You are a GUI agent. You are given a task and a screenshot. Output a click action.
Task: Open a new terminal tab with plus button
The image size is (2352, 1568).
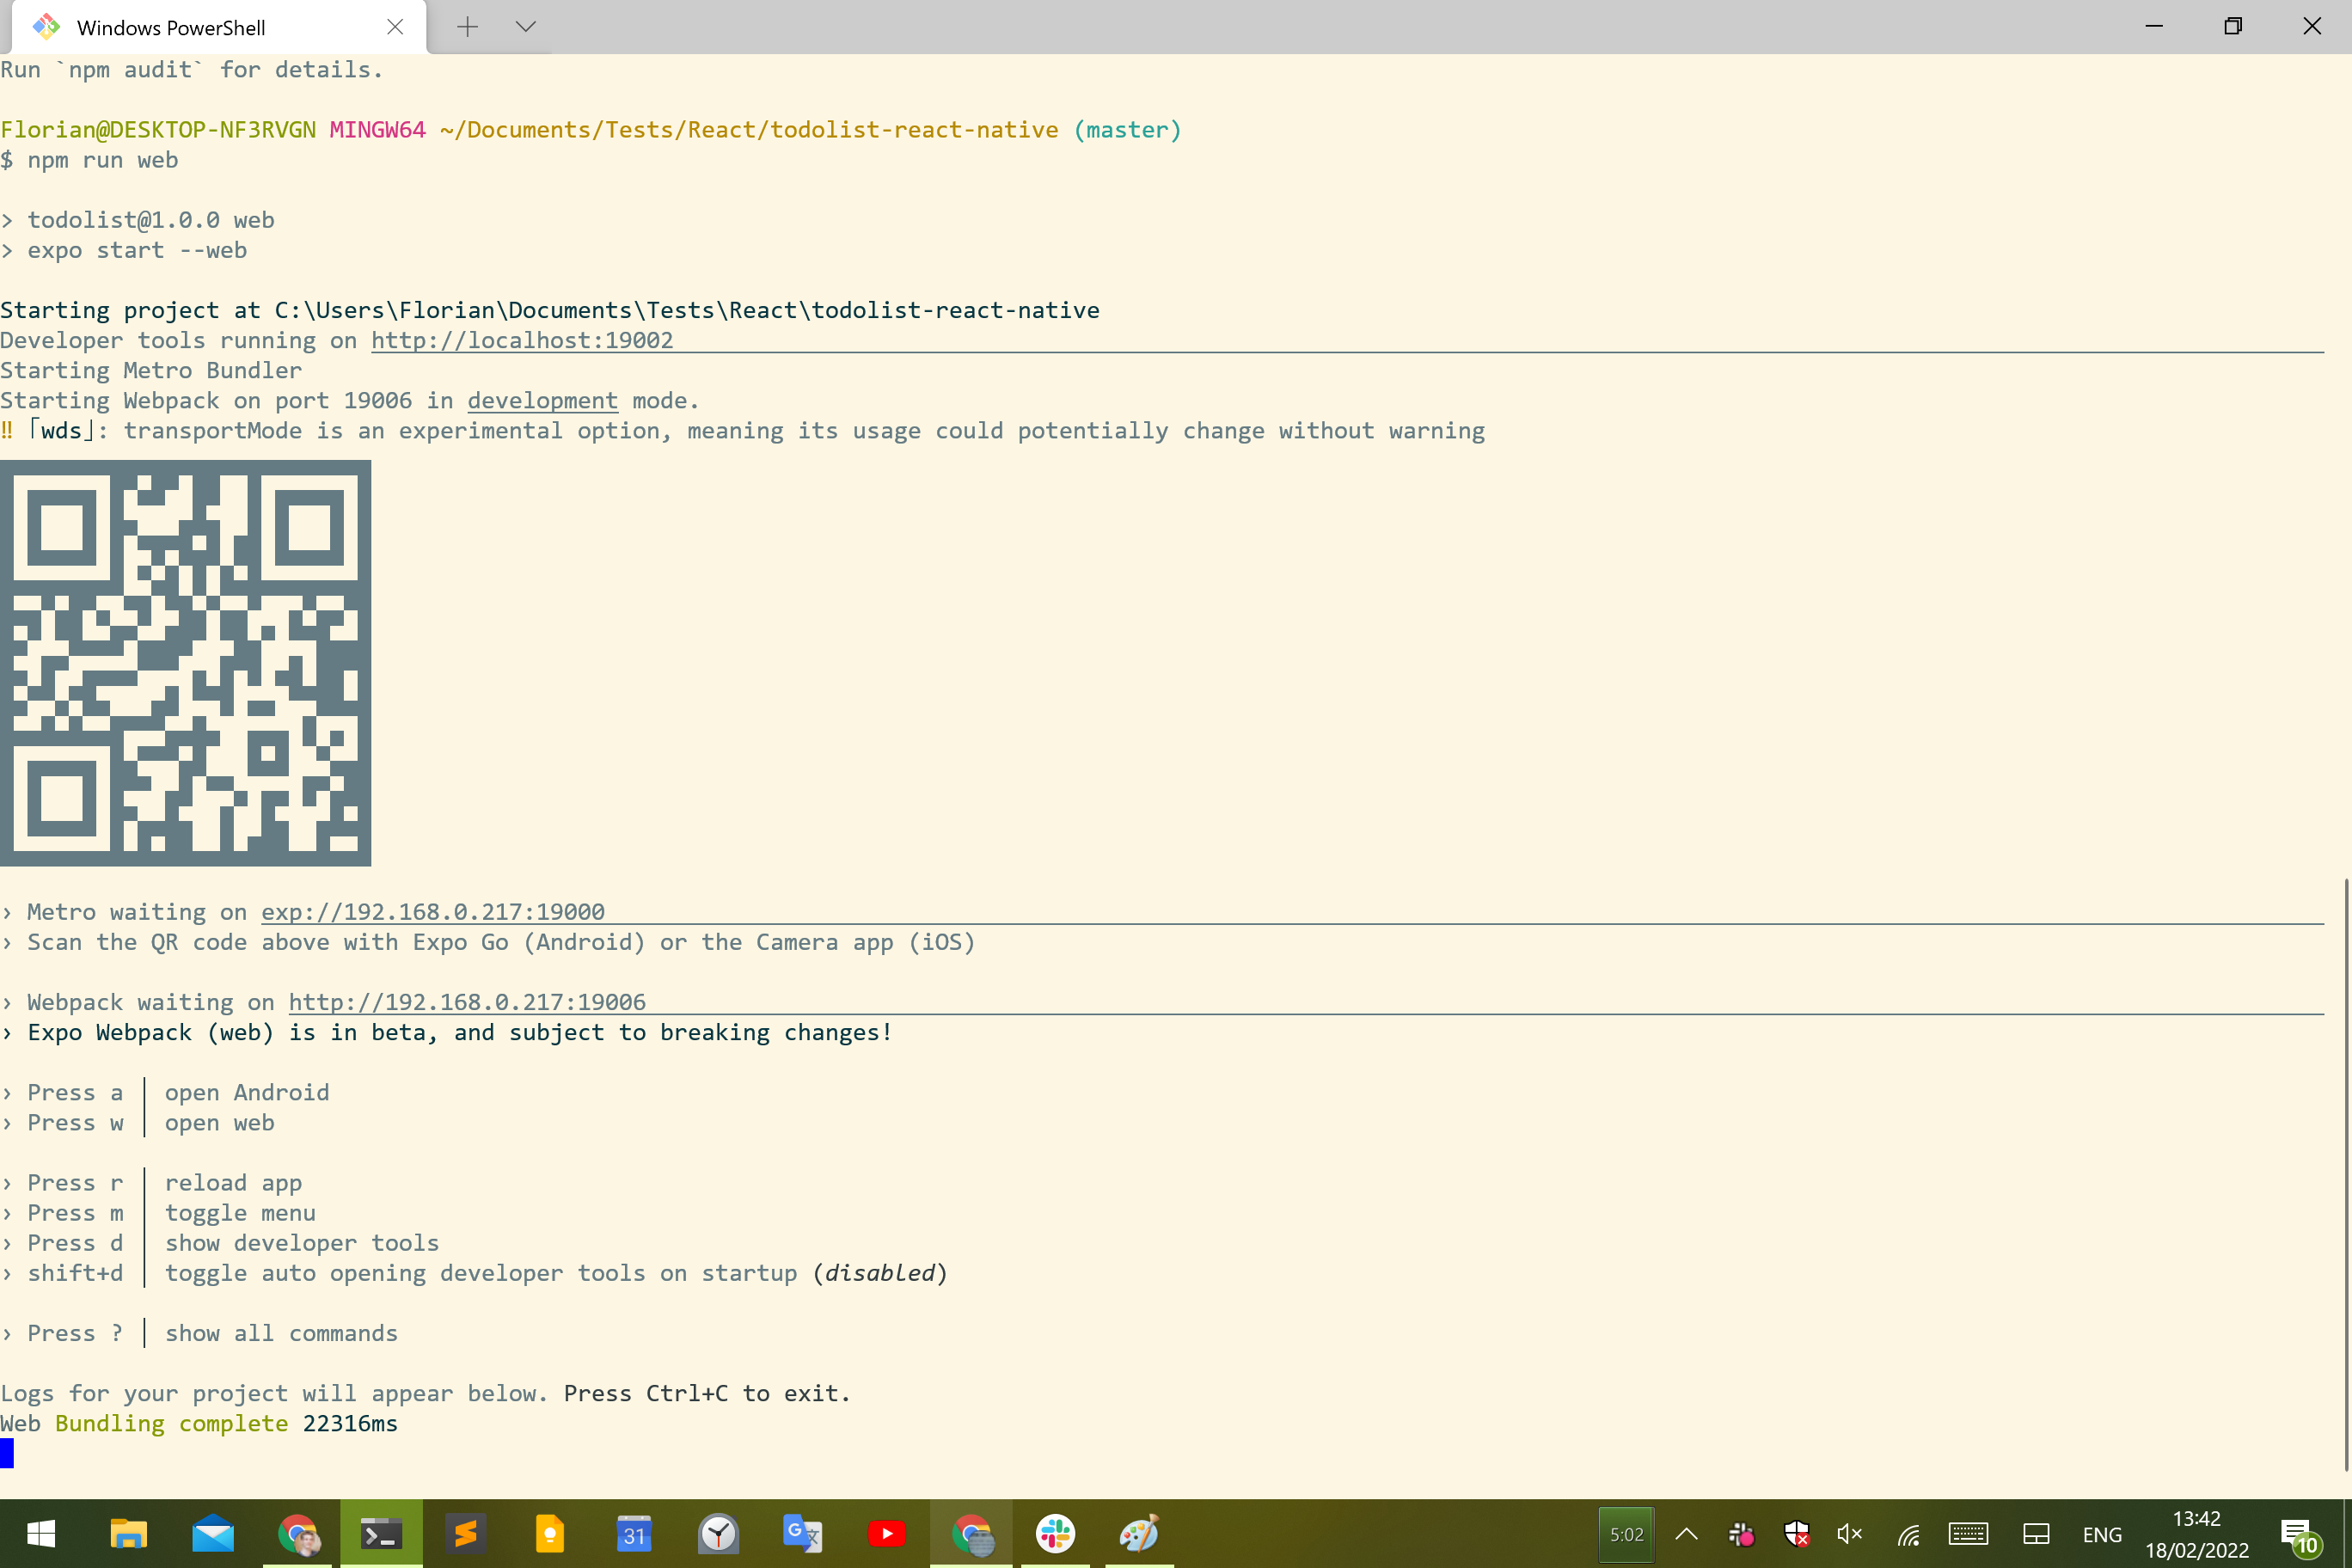(467, 27)
